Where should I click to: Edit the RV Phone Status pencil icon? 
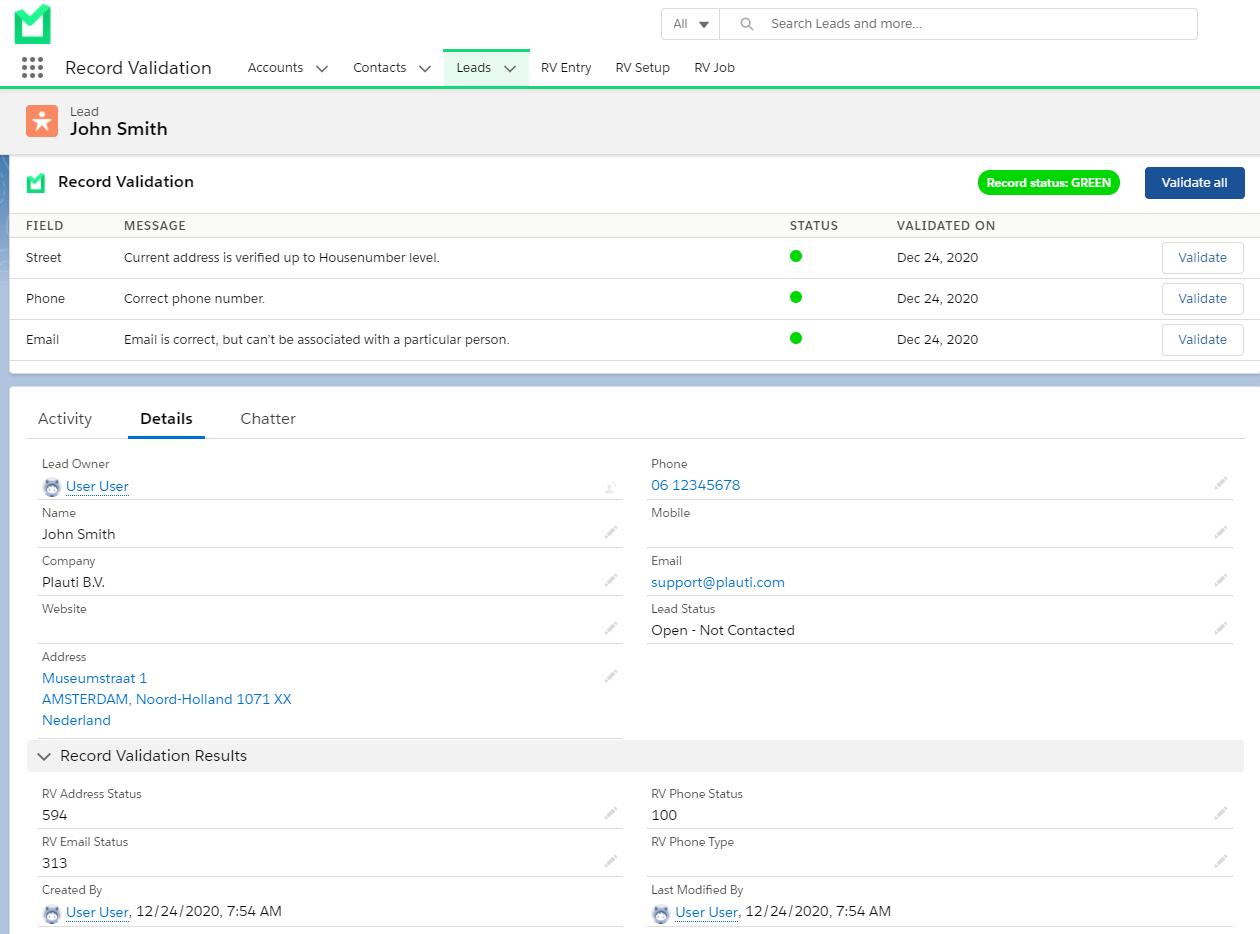coord(1221,813)
